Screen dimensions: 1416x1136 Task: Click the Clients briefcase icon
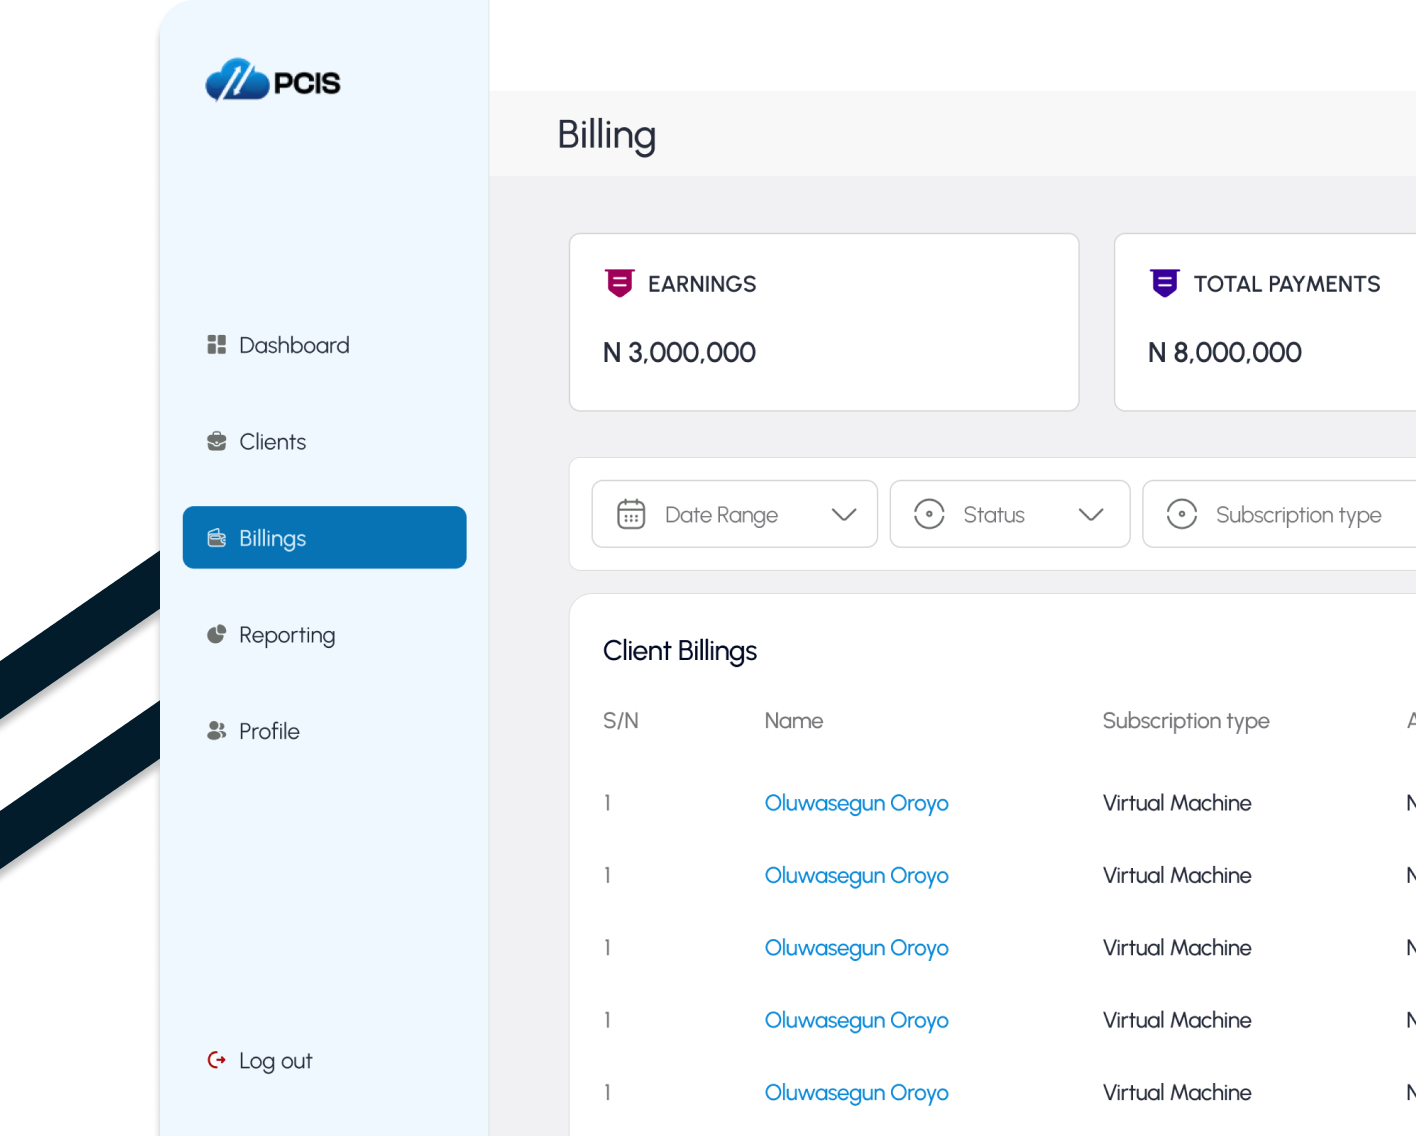(x=216, y=441)
